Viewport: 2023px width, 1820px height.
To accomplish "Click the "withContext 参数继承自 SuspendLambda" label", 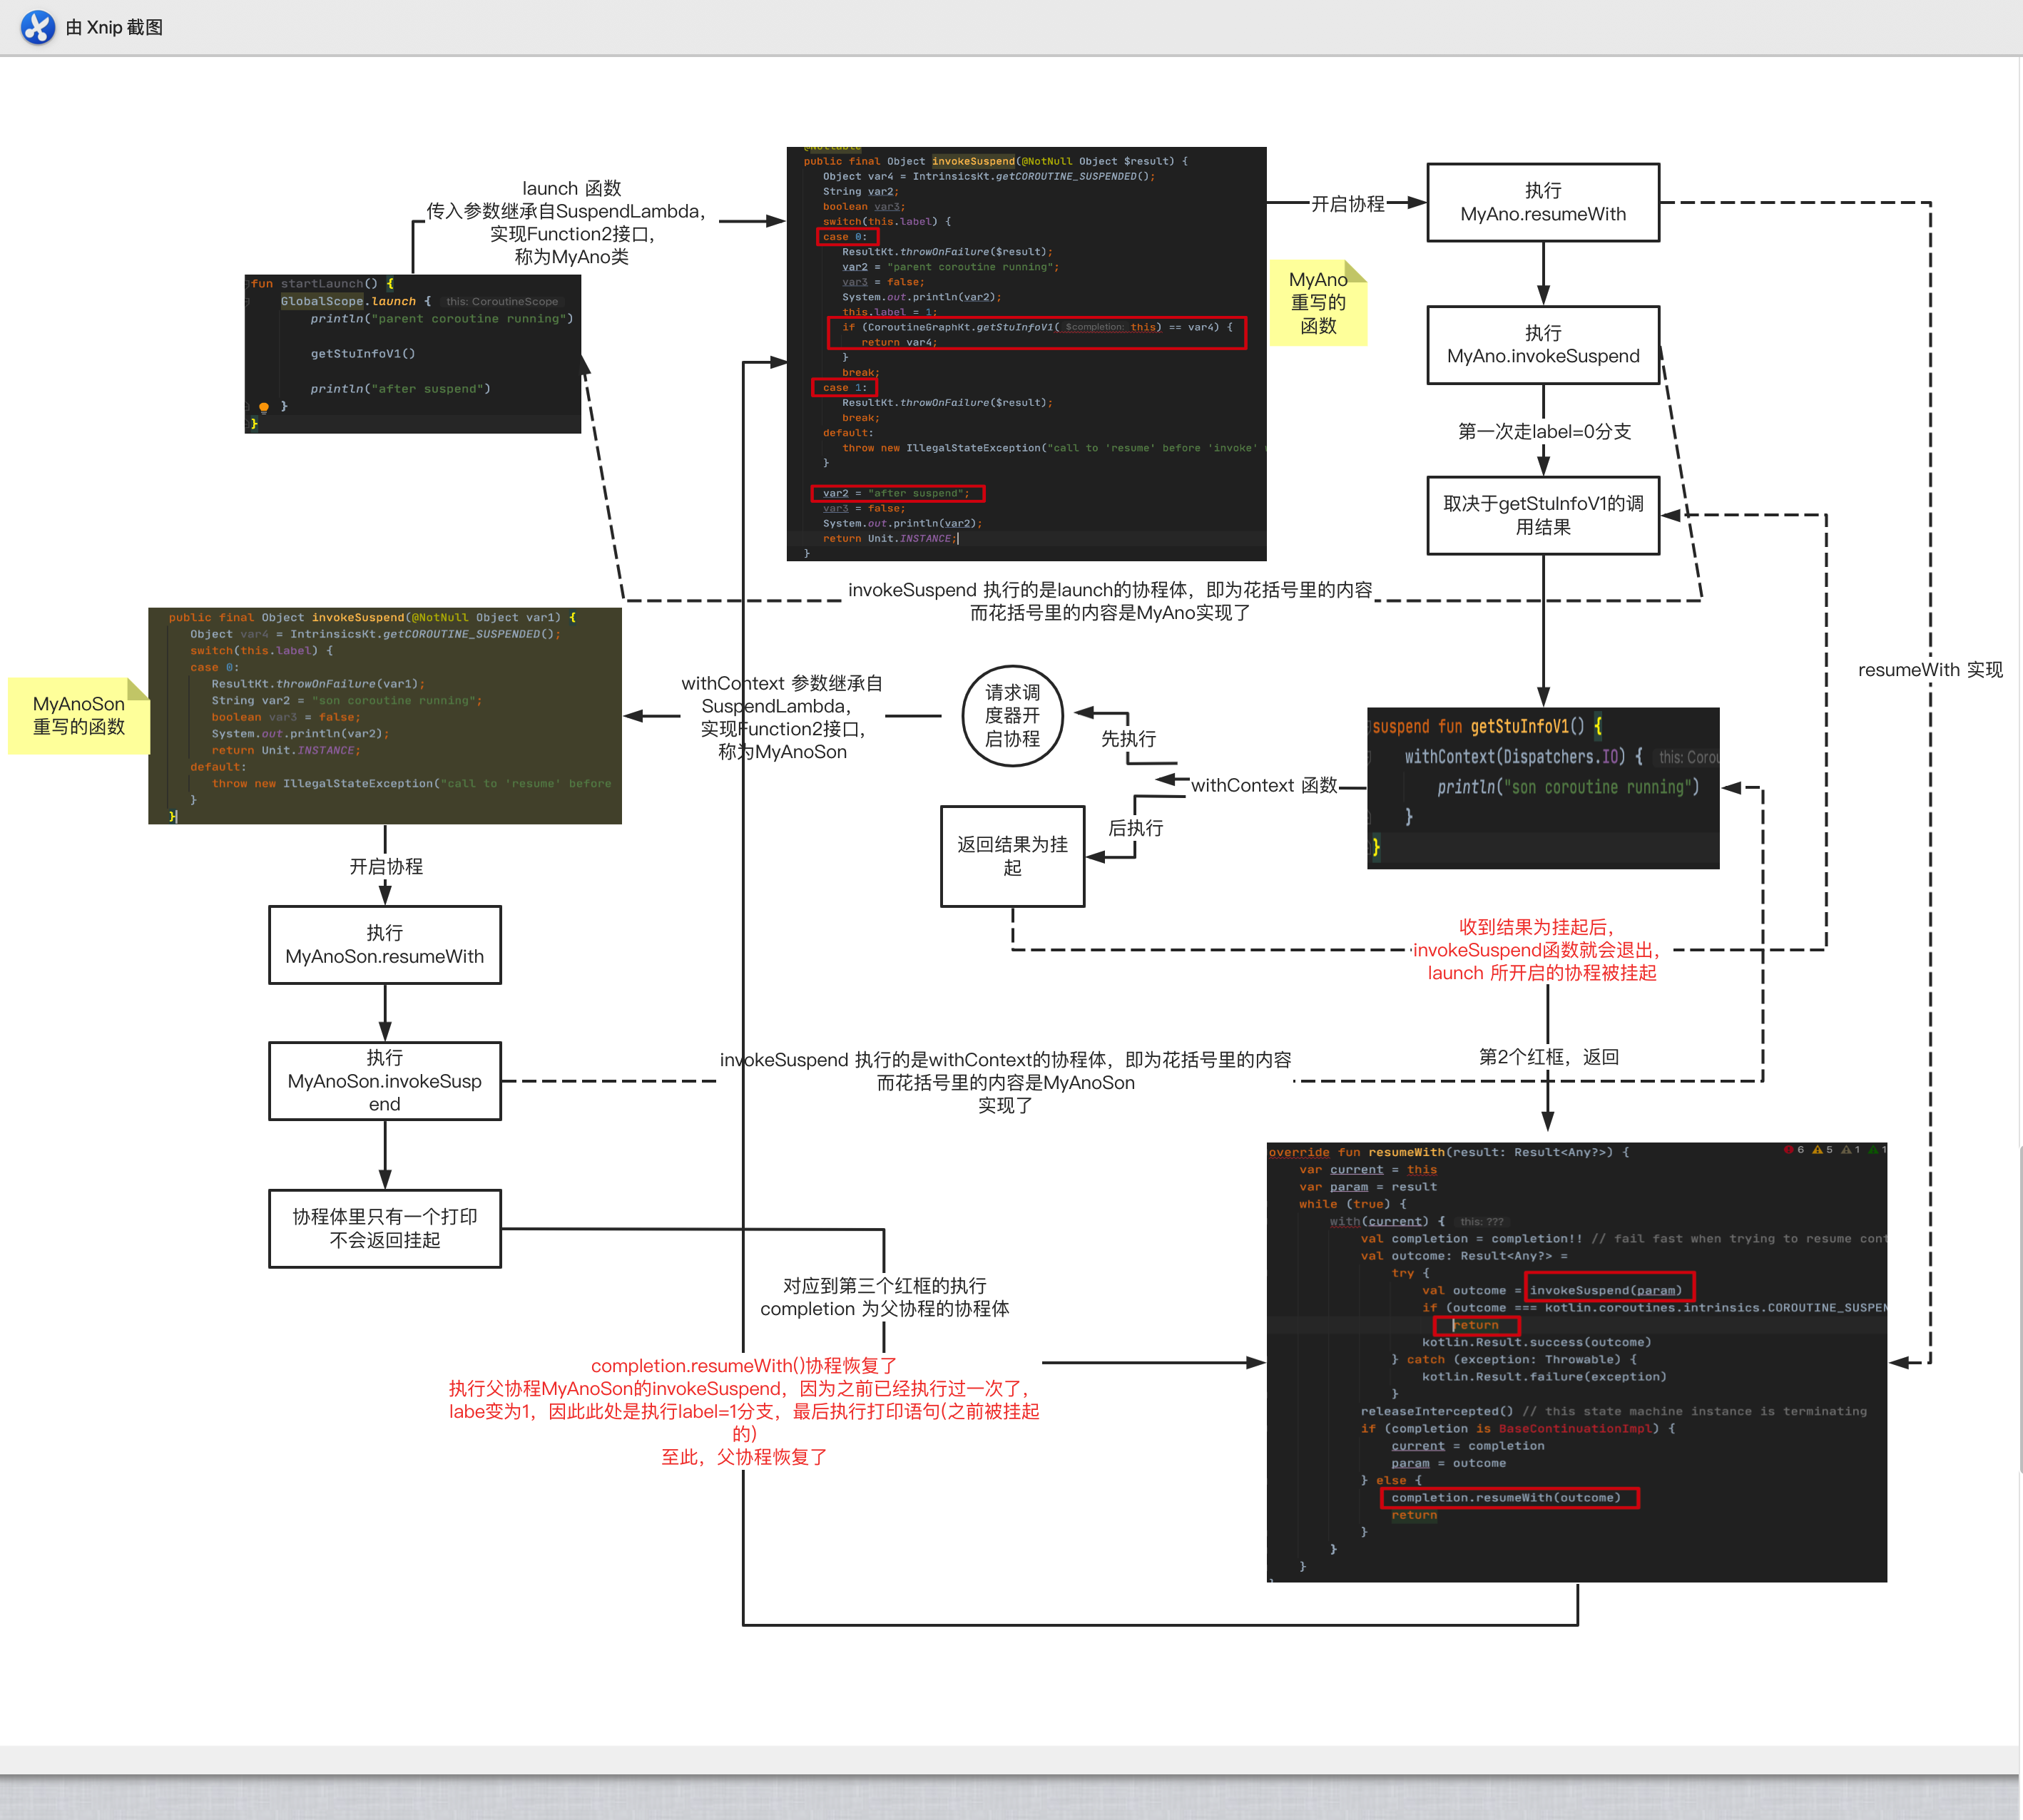I will click(x=782, y=717).
